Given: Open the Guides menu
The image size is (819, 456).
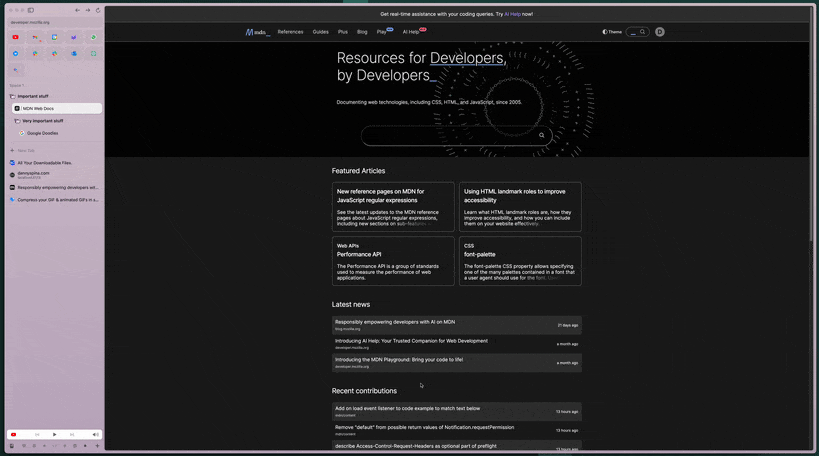Looking at the screenshot, I should pyautogui.click(x=321, y=32).
